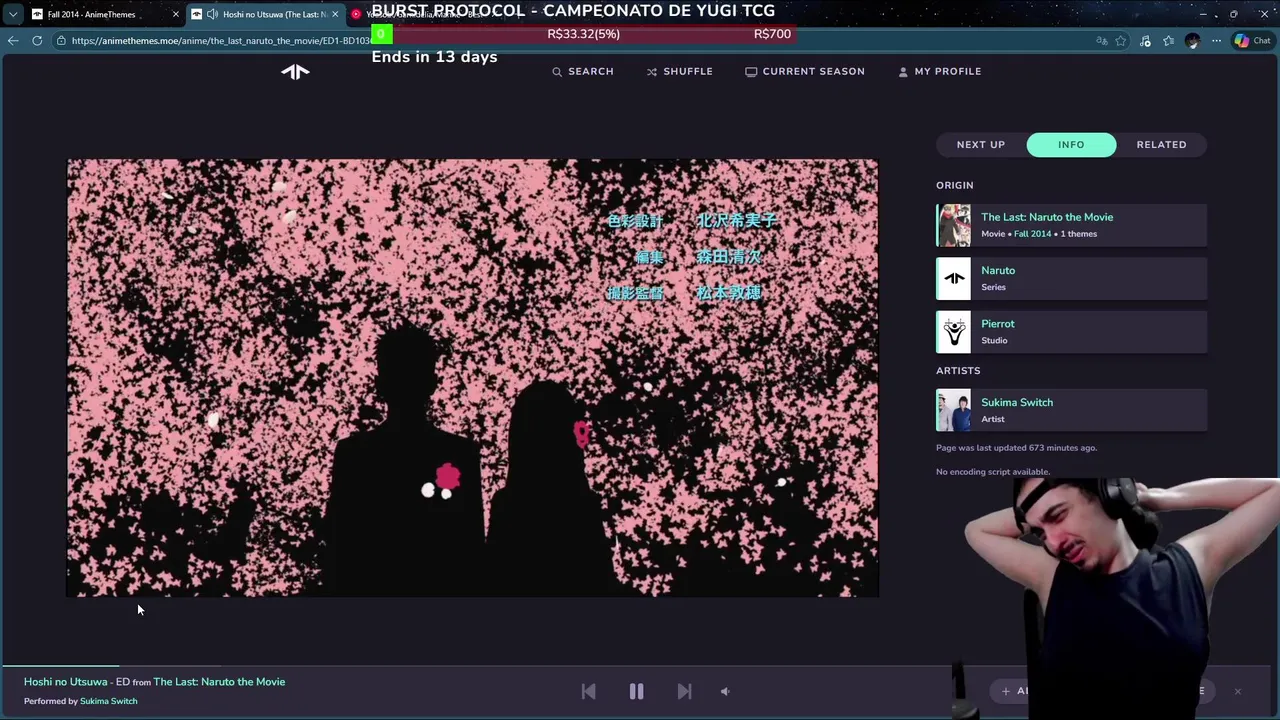Open The Last: Naruto the Movie card
The height and width of the screenshot is (720, 1280).
pyautogui.click(x=1071, y=225)
